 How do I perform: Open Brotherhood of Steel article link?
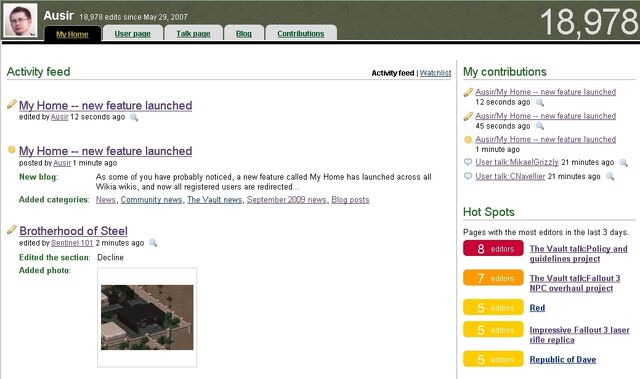[x=73, y=231]
